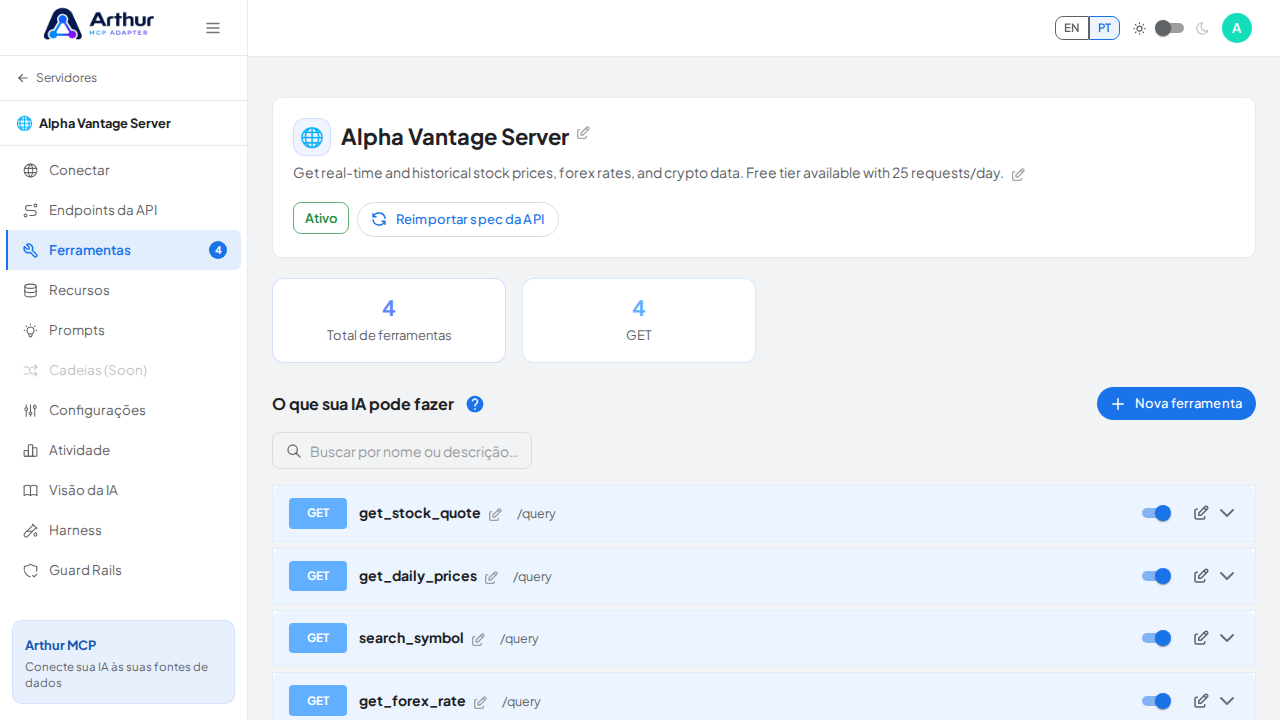Viewport: 1280px width, 720px height.
Task: Open help icon next to O que sua IA pode fazer
Action: tap(475, 404)
